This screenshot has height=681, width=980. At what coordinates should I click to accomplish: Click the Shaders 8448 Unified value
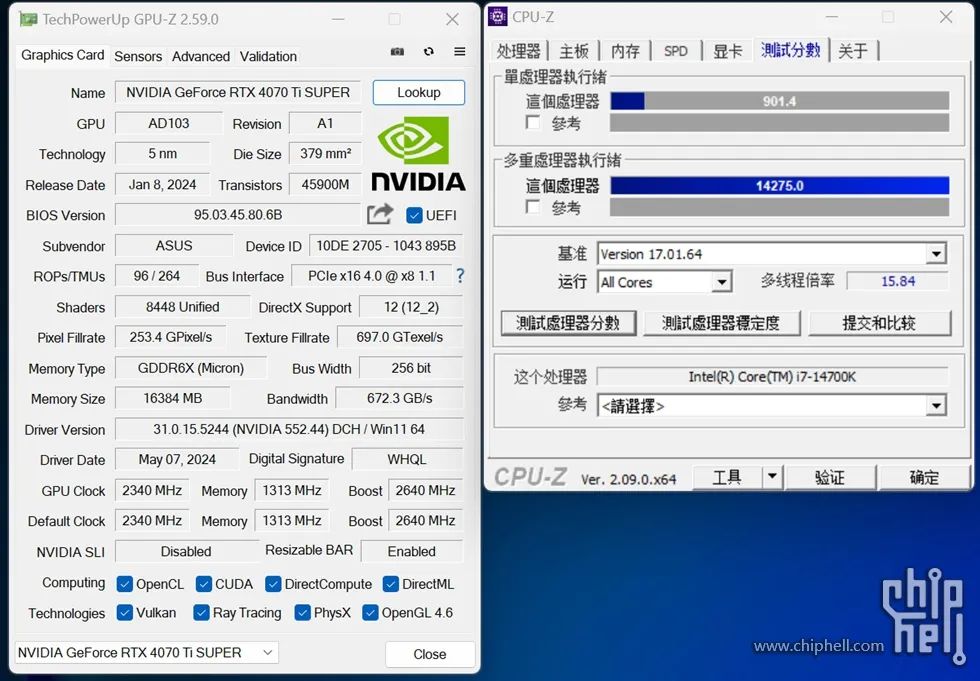[x=182, y=307]
